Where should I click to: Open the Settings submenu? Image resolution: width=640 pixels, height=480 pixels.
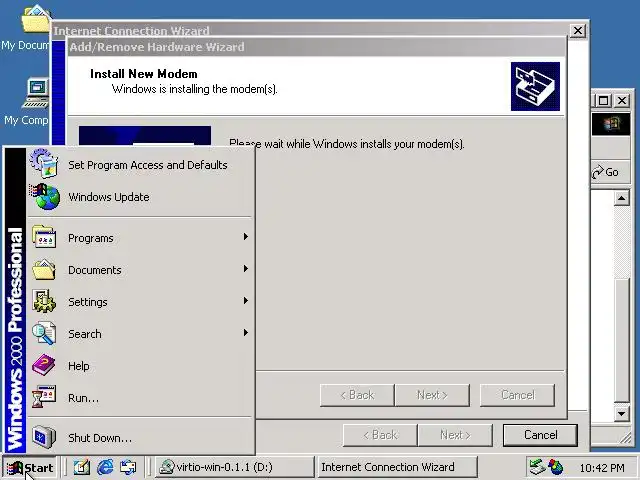click(140, 302)
